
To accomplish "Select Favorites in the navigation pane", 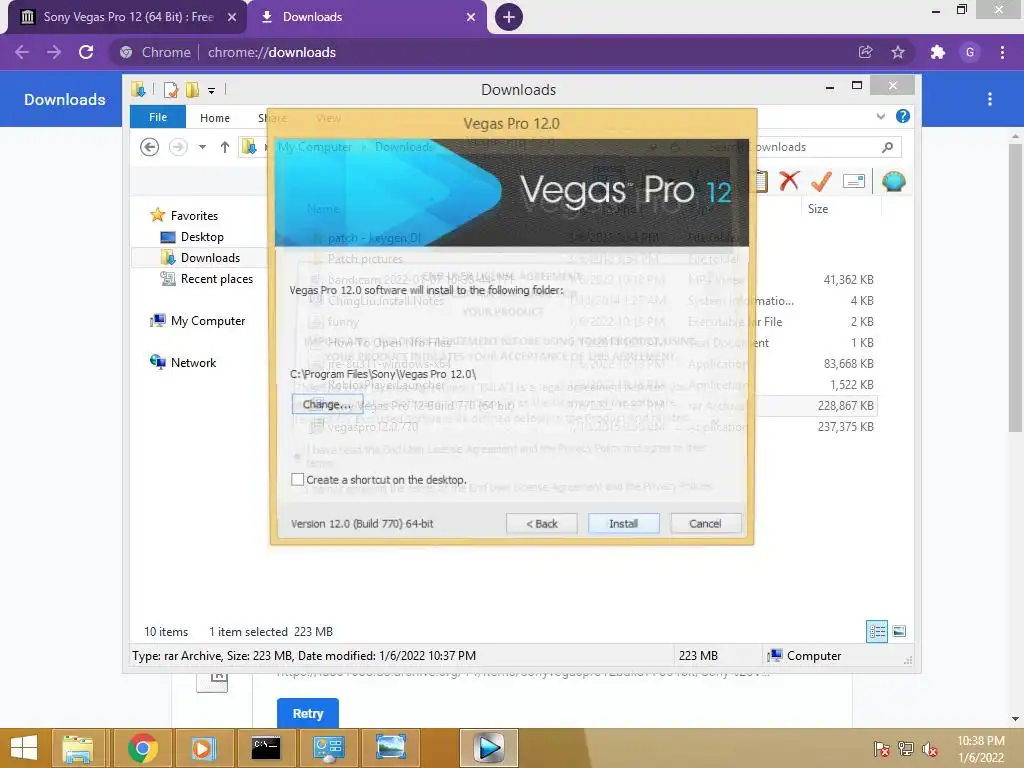I will 194,216.
